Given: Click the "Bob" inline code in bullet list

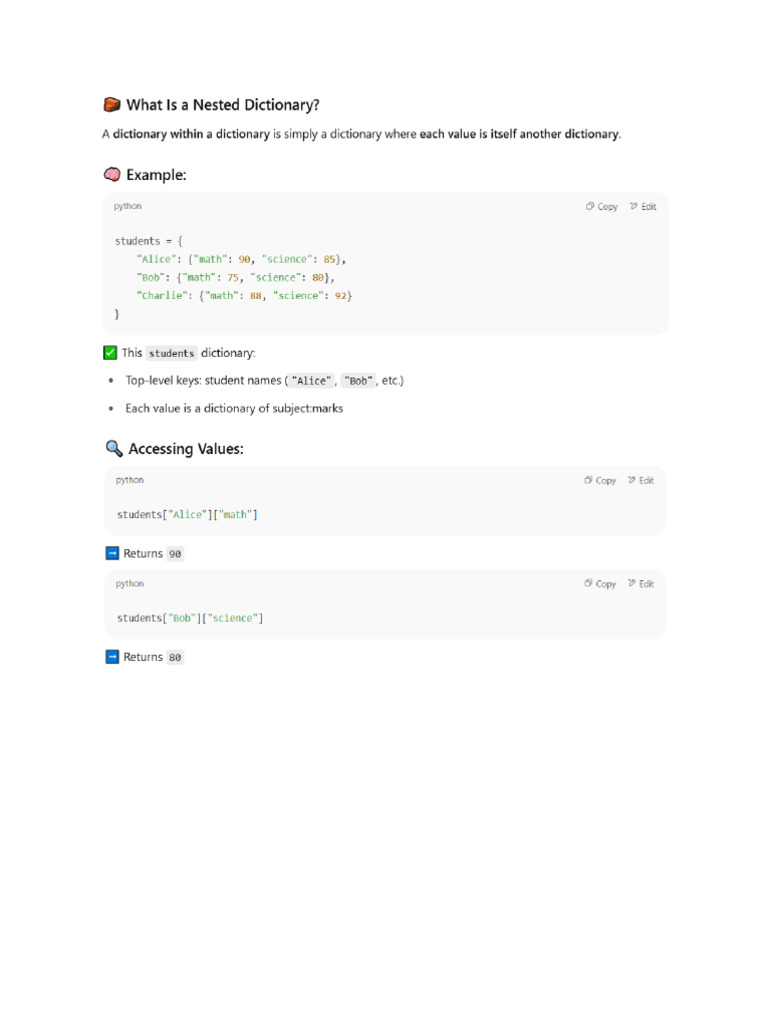Looking at the screenshot, I should pyautogui.click(x=359, y=381).
